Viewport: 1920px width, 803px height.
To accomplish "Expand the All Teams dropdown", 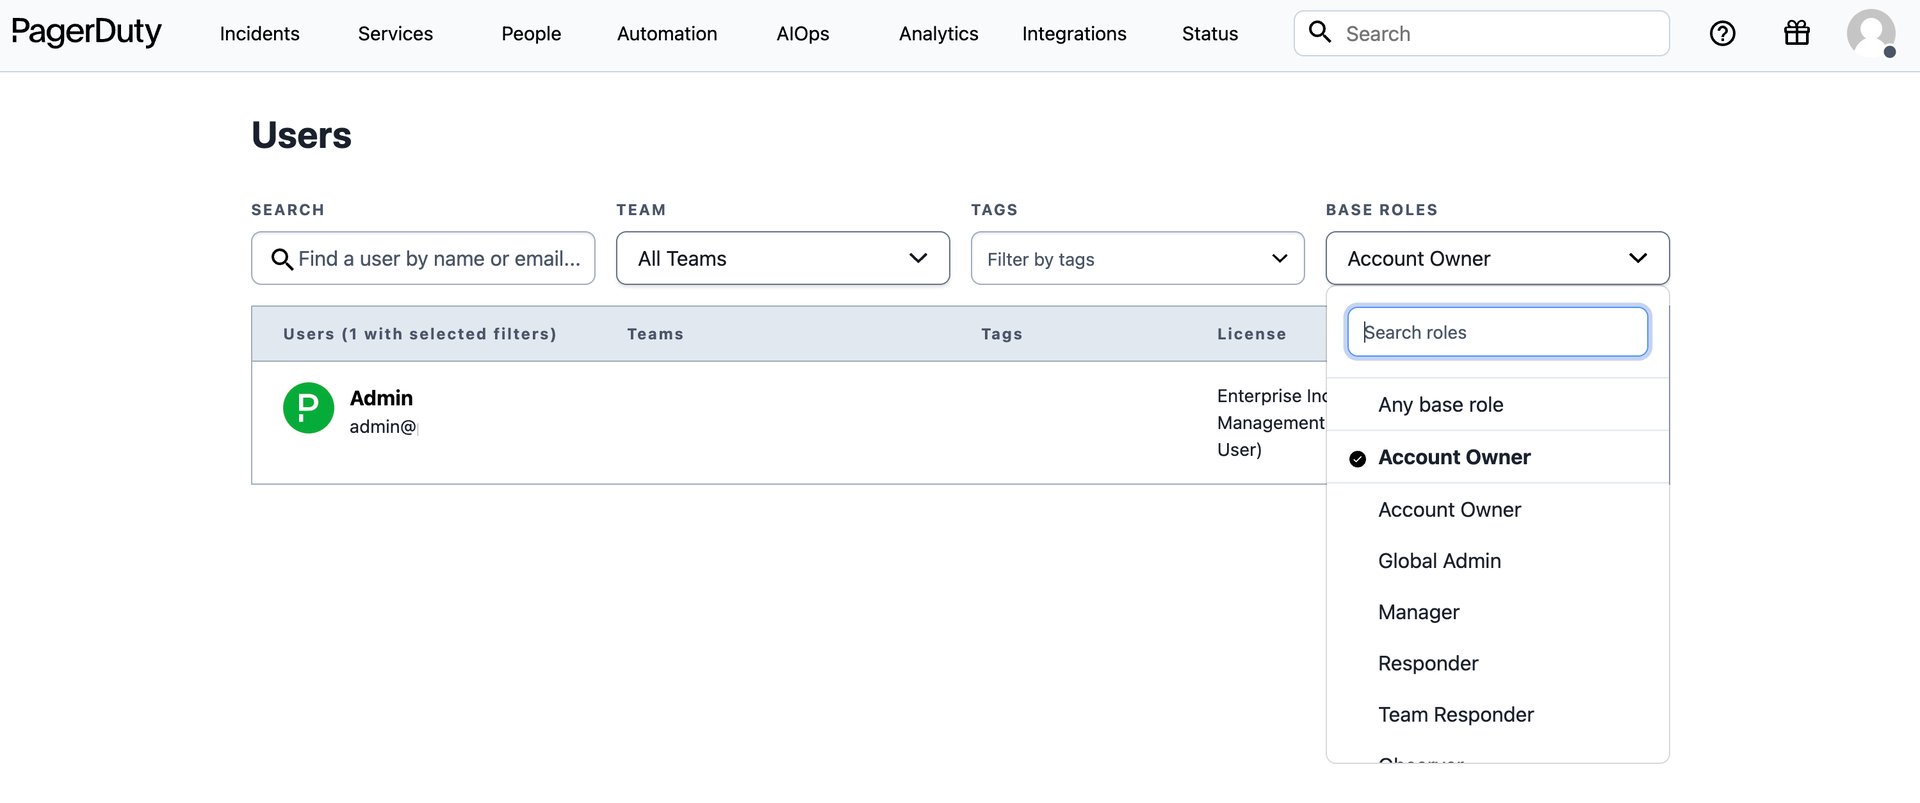I will pyautogui.click(x=782, y=259).
